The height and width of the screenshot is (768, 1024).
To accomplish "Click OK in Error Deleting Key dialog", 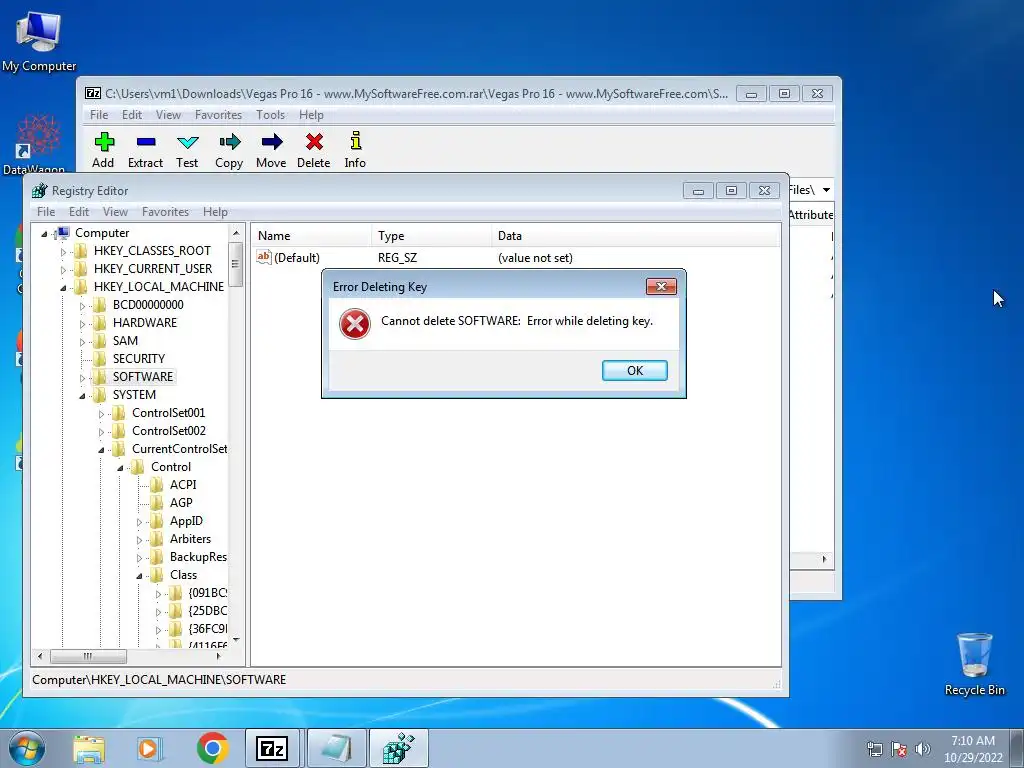I will coord(635,370).
